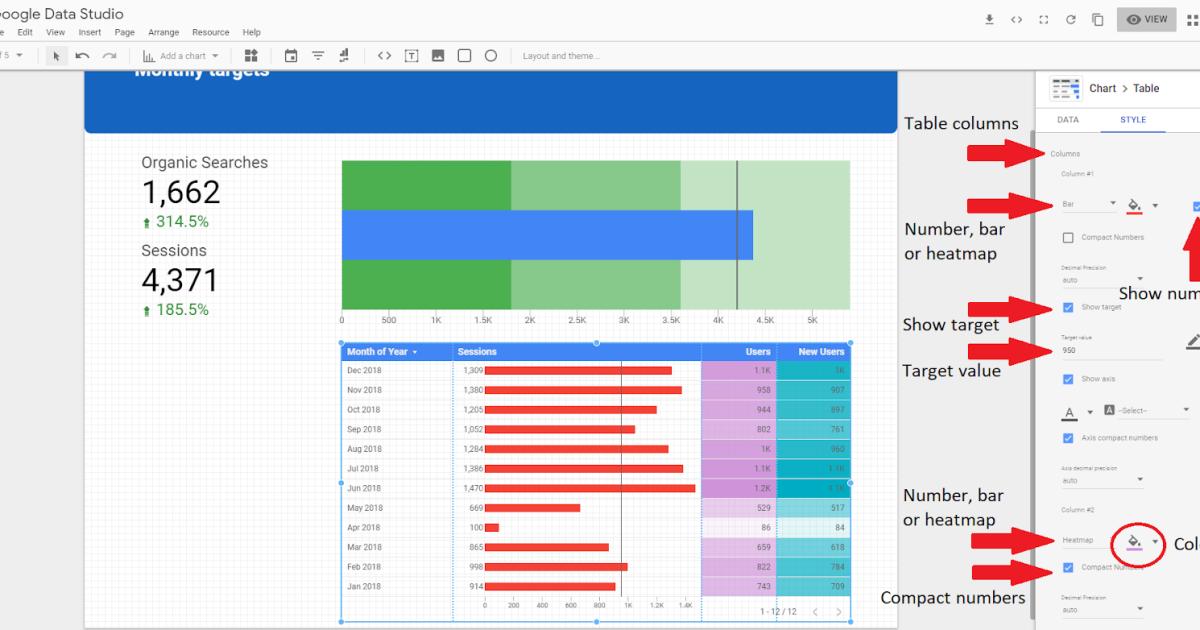The width and height of the screenshot is (1200, 630).
Task: Insert a circle shape
Action: (x=491, y=56)
